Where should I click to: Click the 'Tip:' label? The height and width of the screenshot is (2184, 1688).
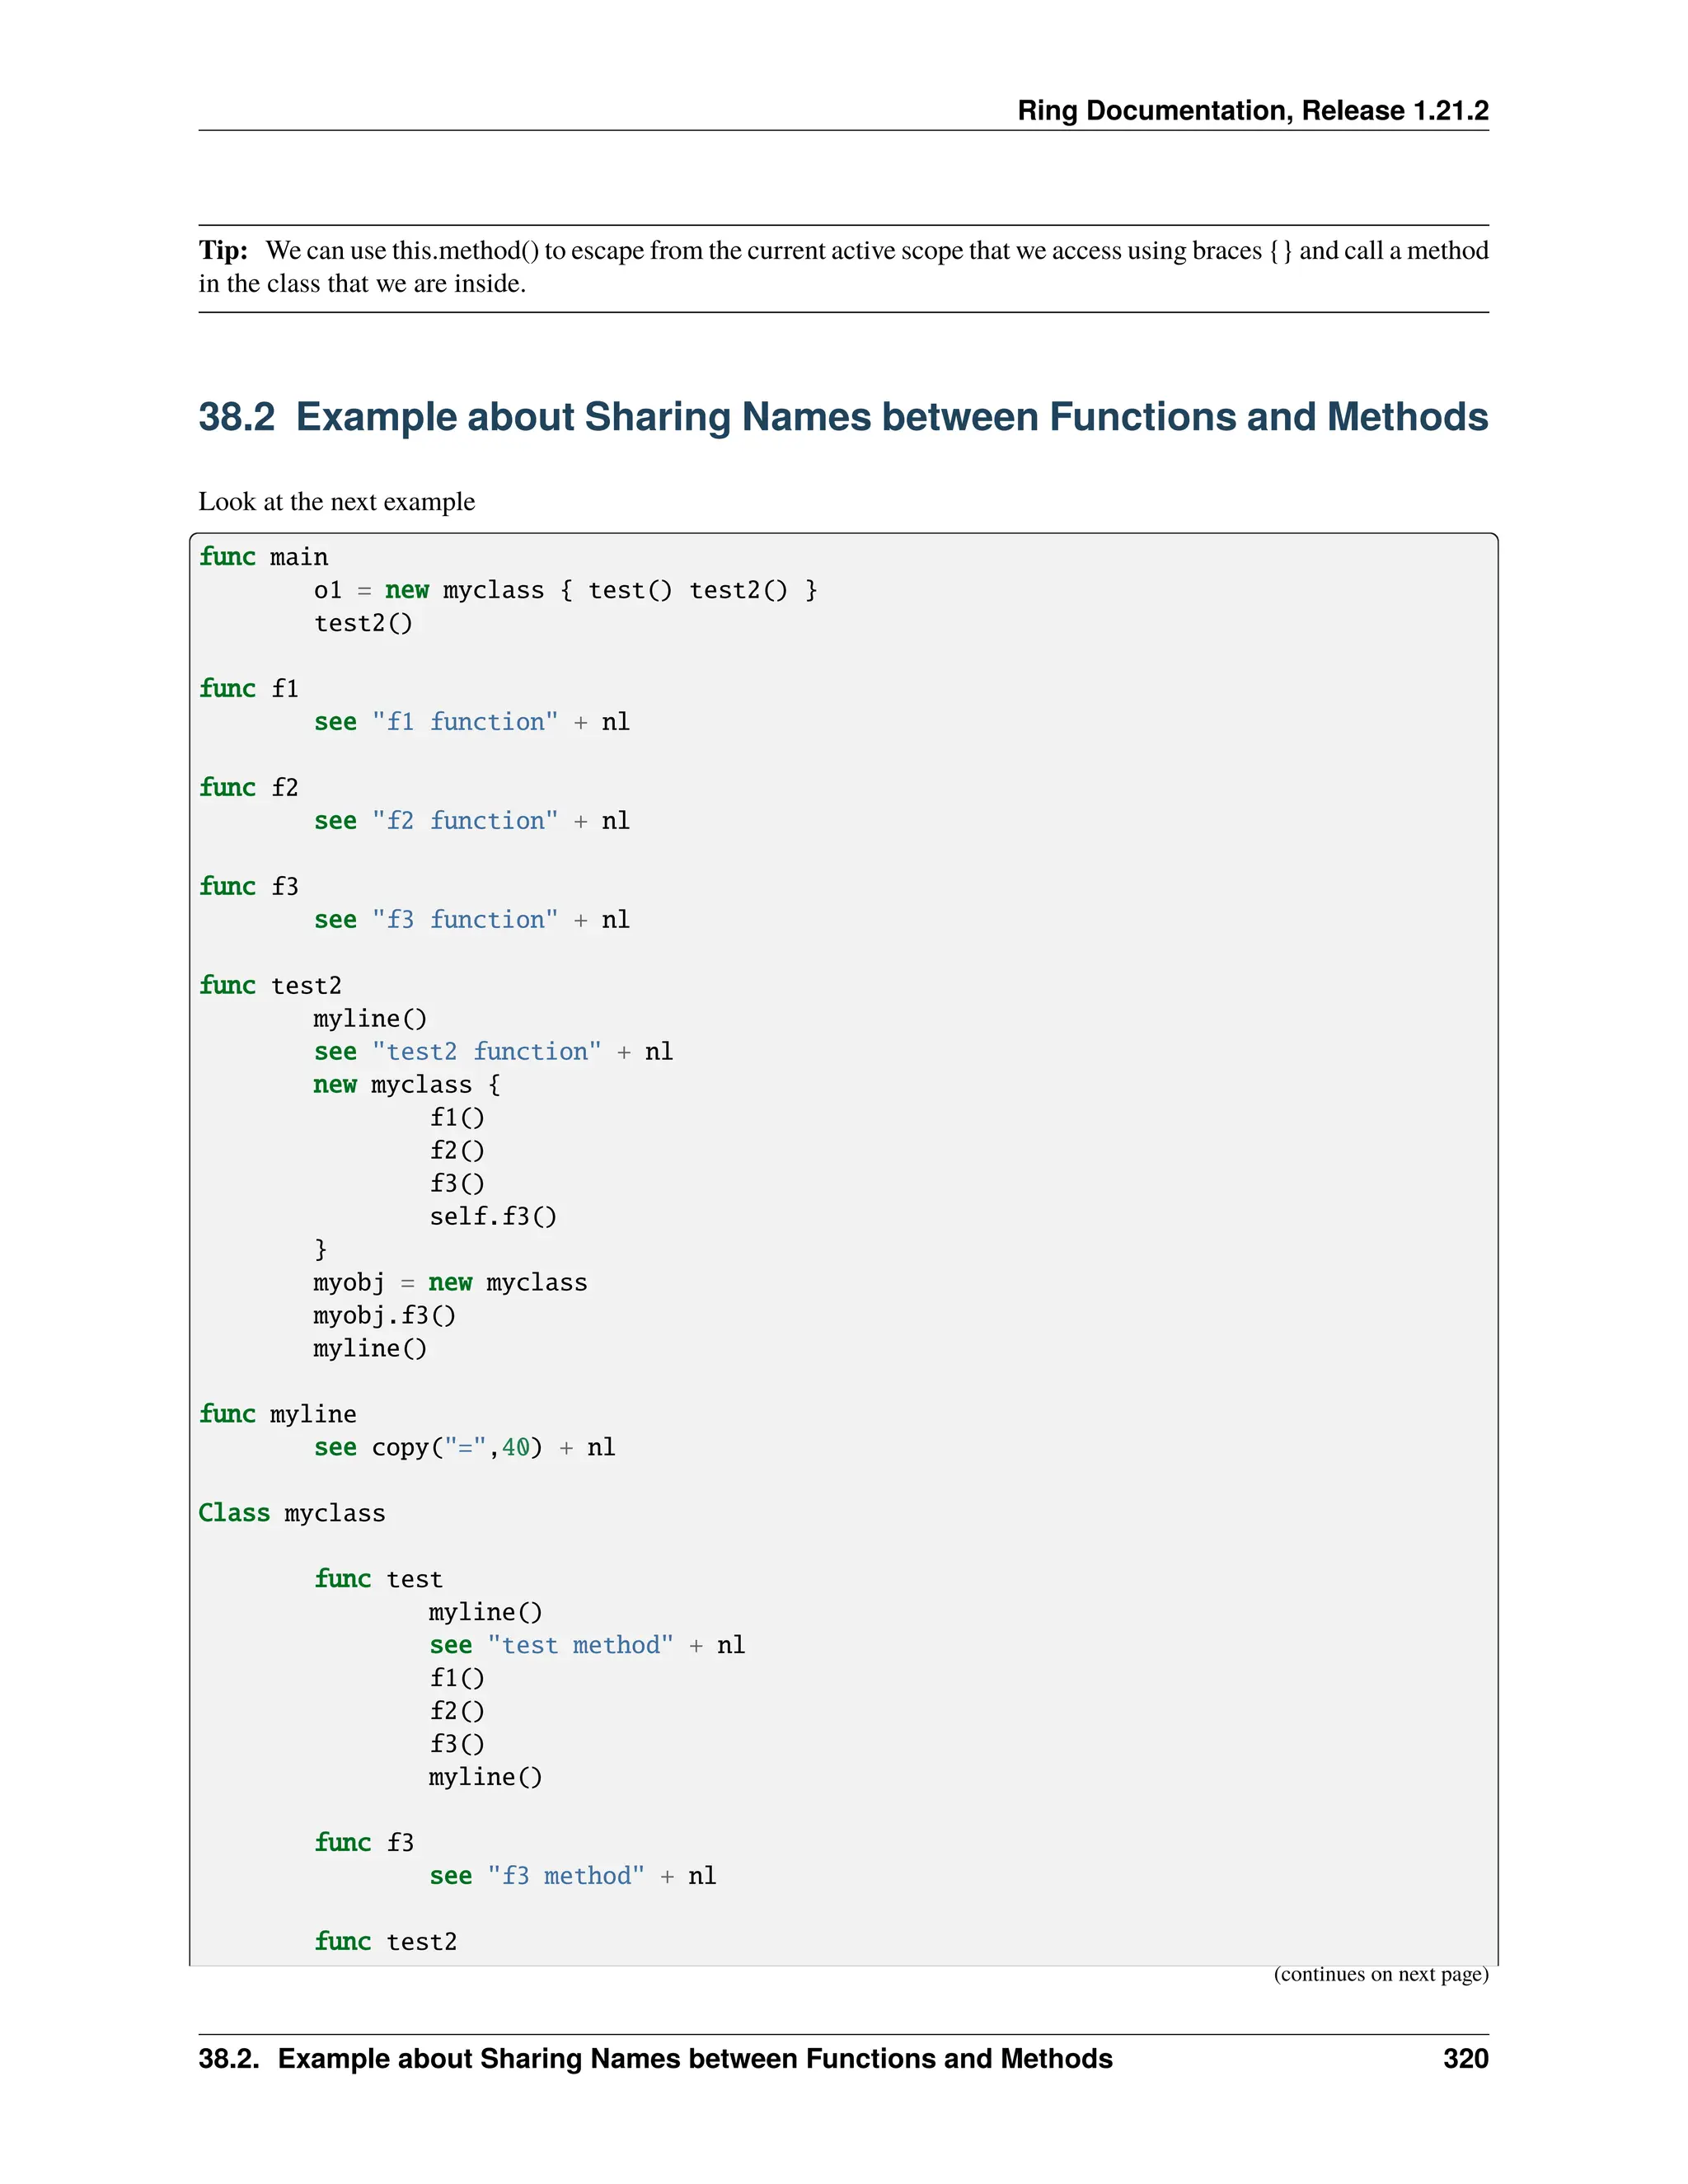pyautogui.click(x=223, y=250)
